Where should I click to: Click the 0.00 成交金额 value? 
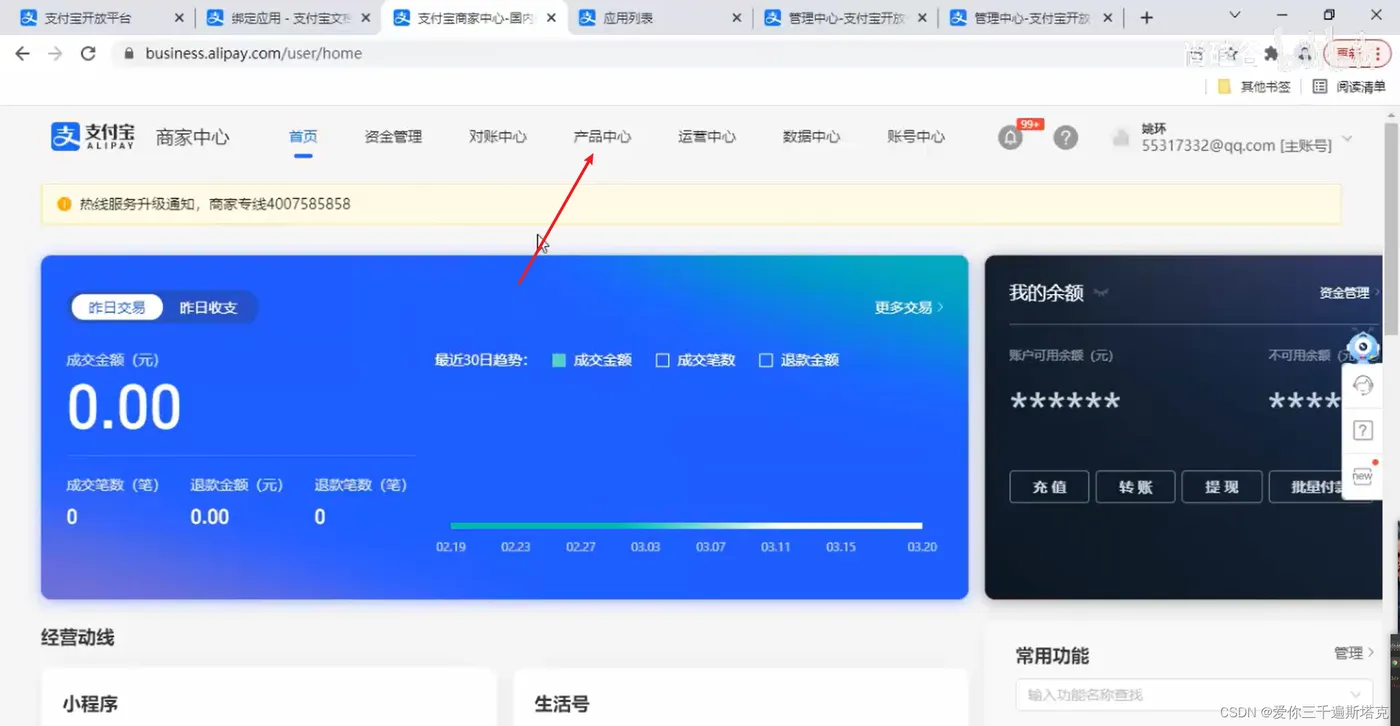[124, 407]
